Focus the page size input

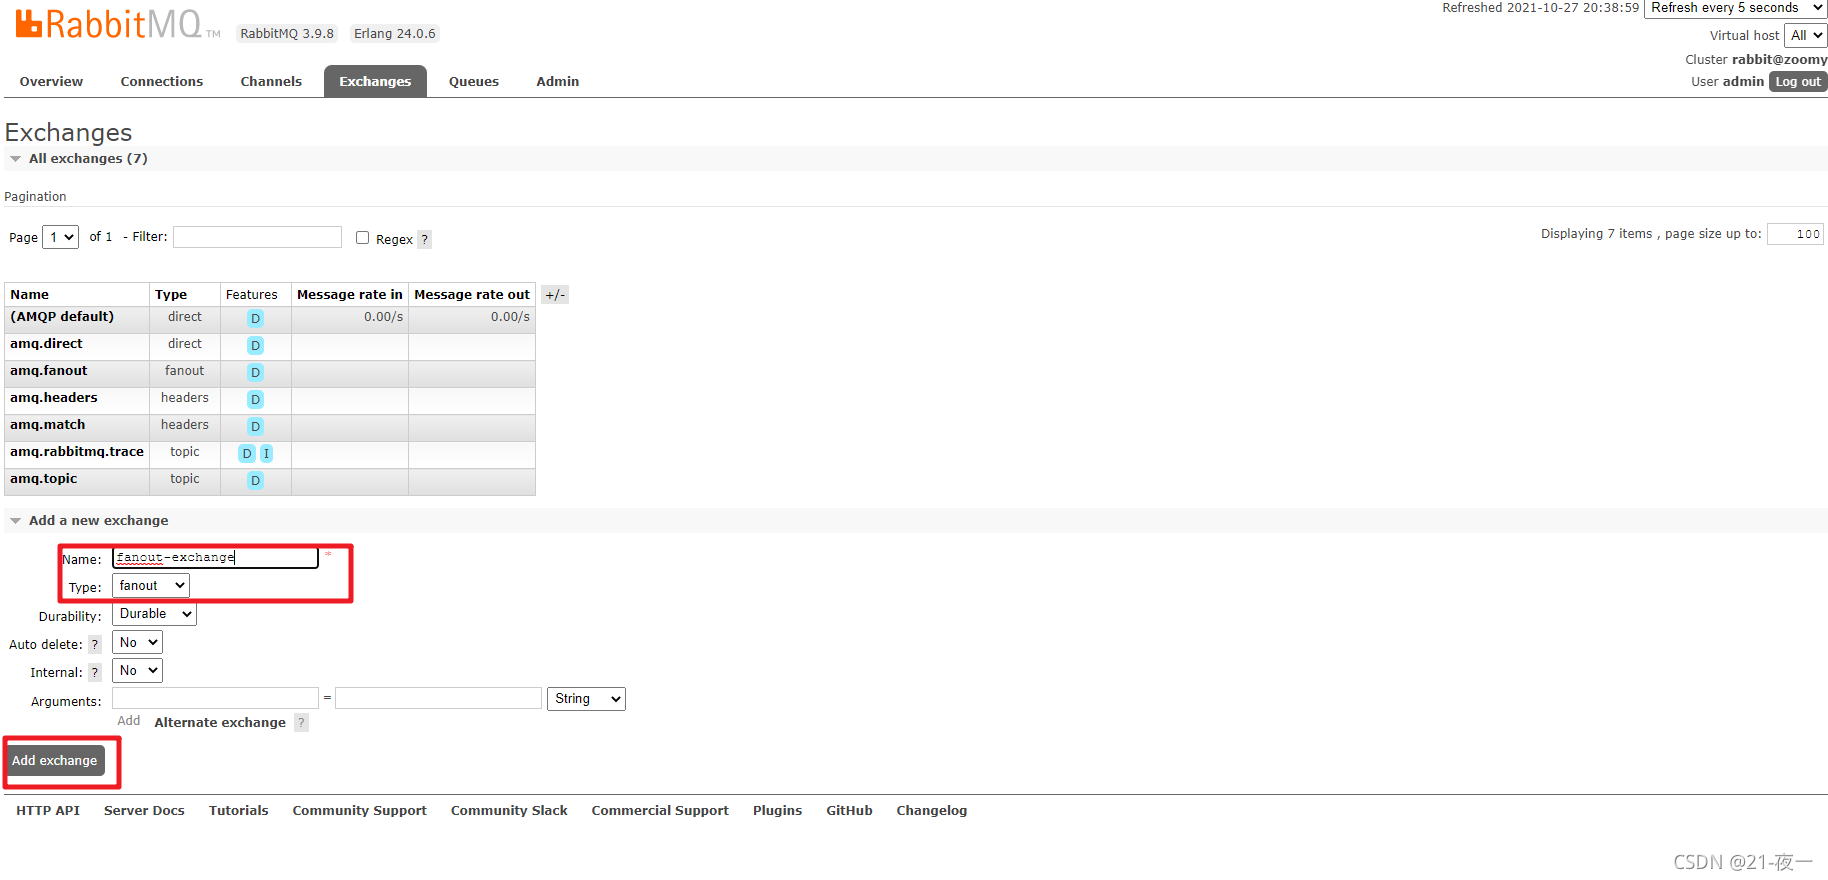pyautogui.click(x=1795, y=234)
